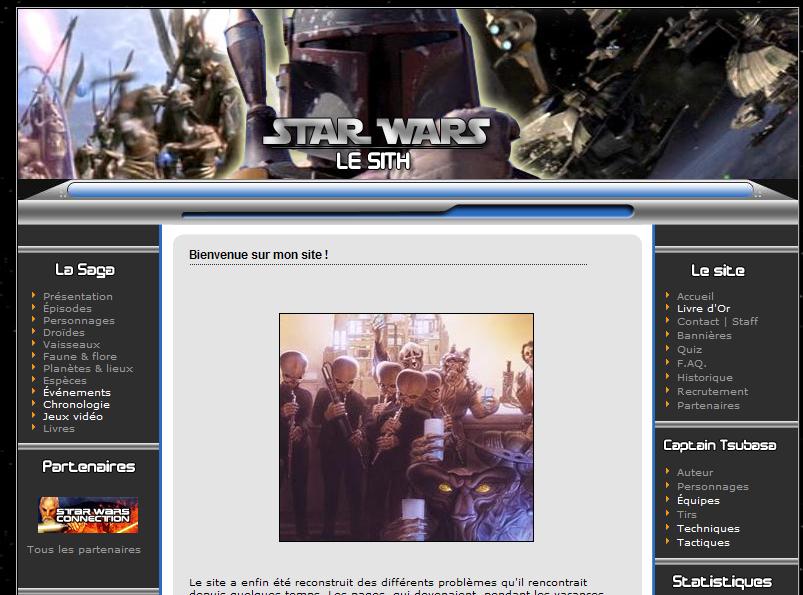803x595 pixels.
Task: Open the Staff link
Action: pyautogui.click(x=745, y=322)
